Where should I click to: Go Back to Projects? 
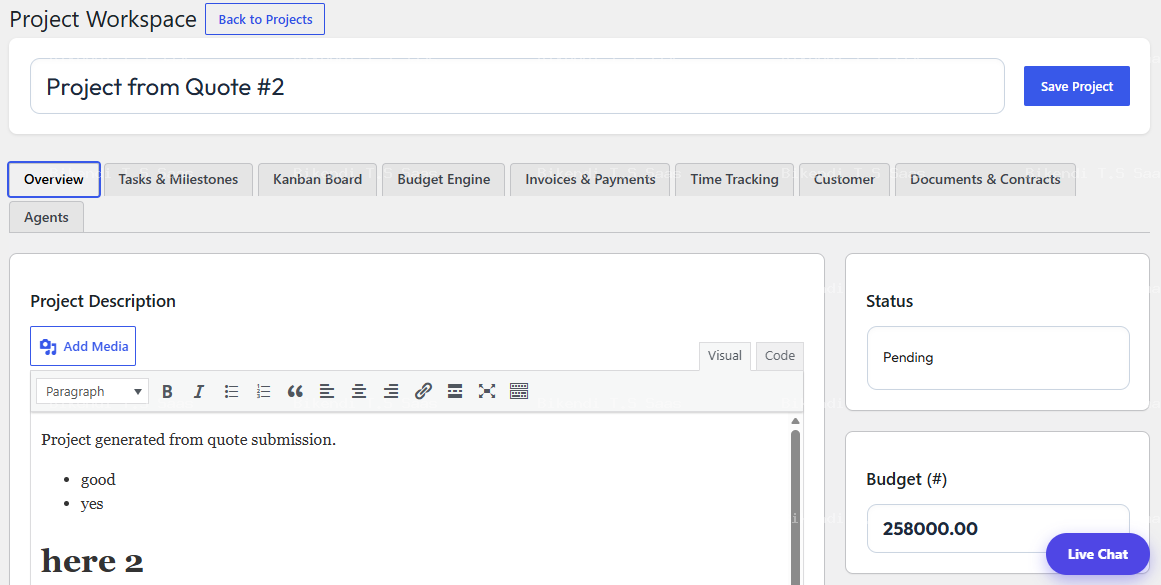tap(265, 19)
